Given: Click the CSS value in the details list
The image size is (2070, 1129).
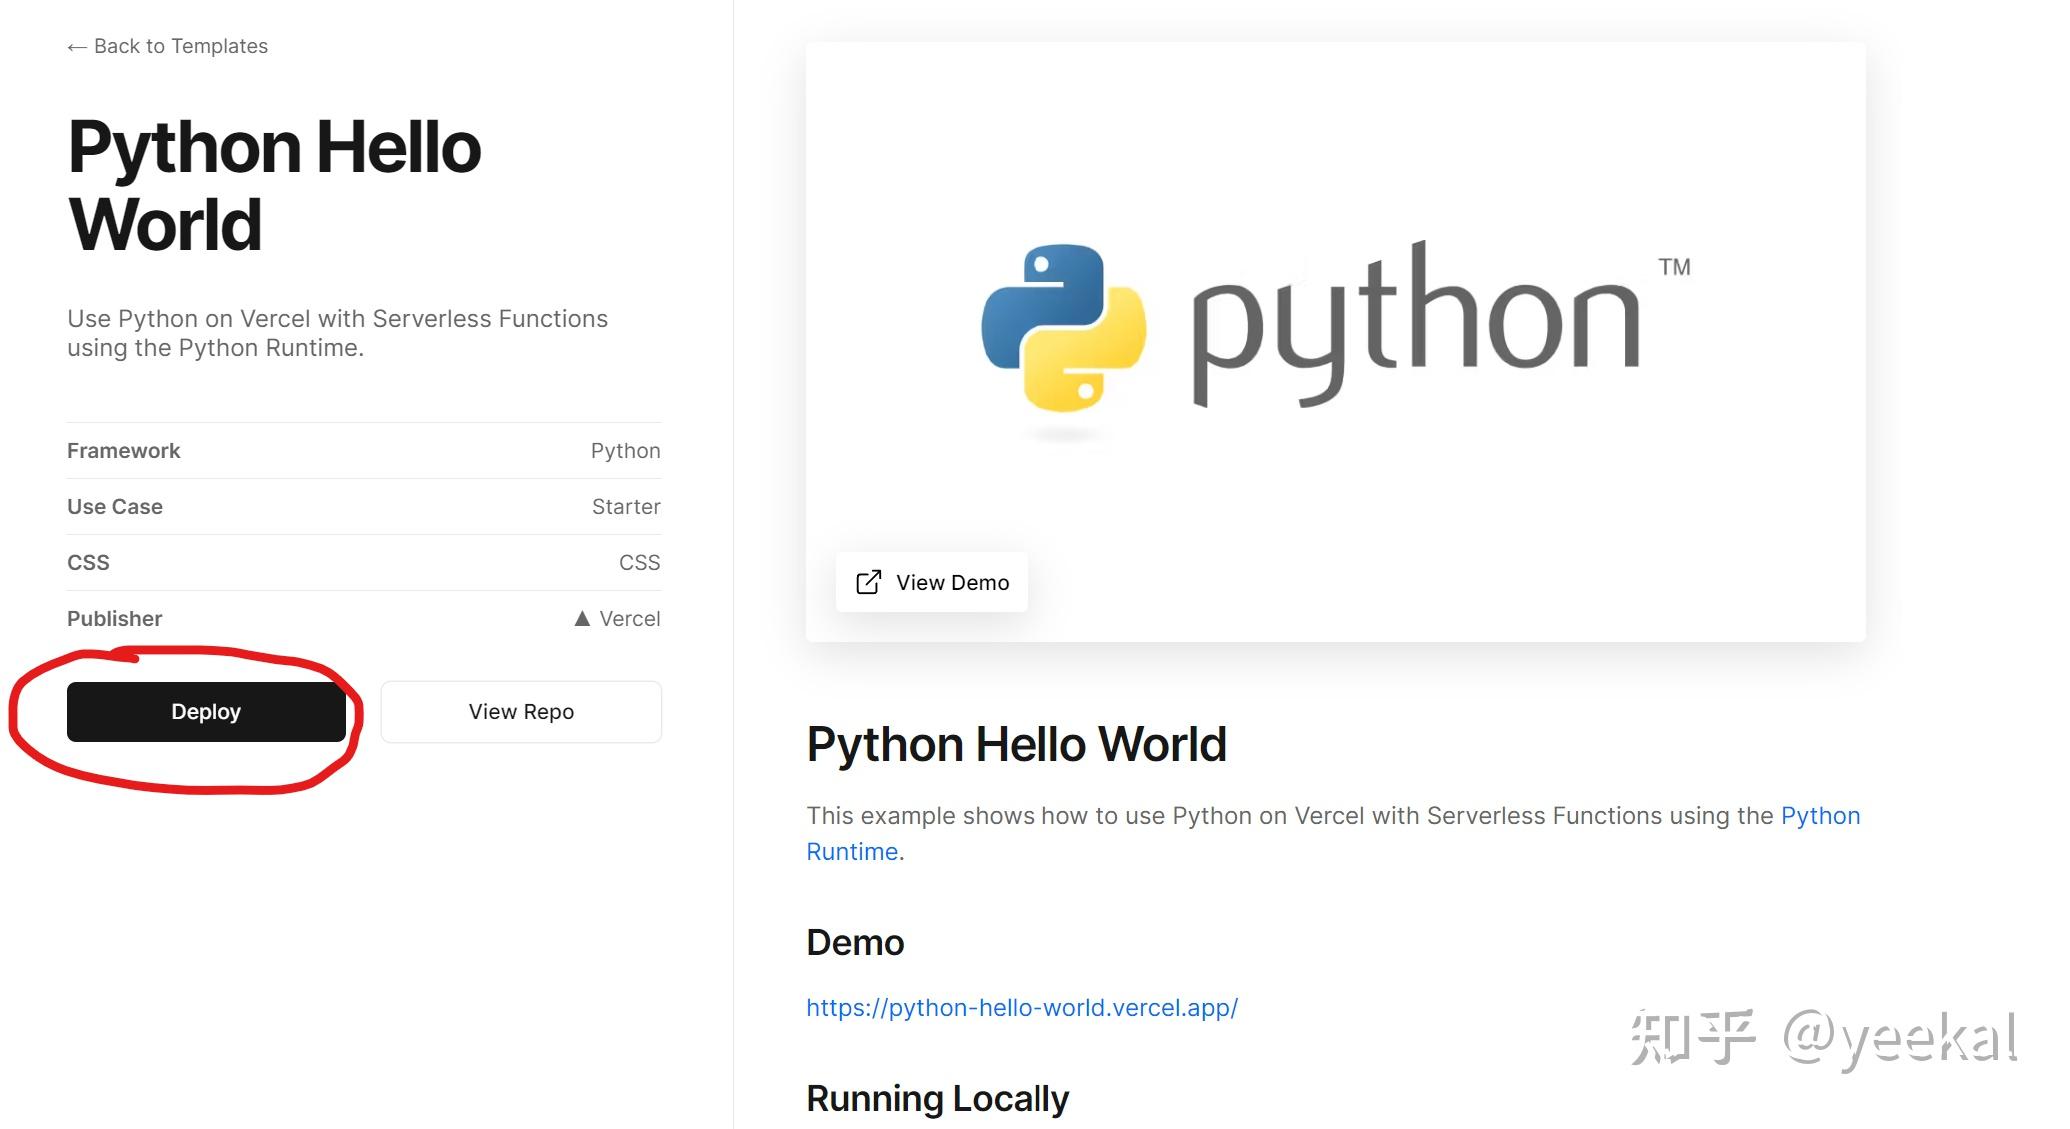Looking at the screenshot, I should point(639,563).
